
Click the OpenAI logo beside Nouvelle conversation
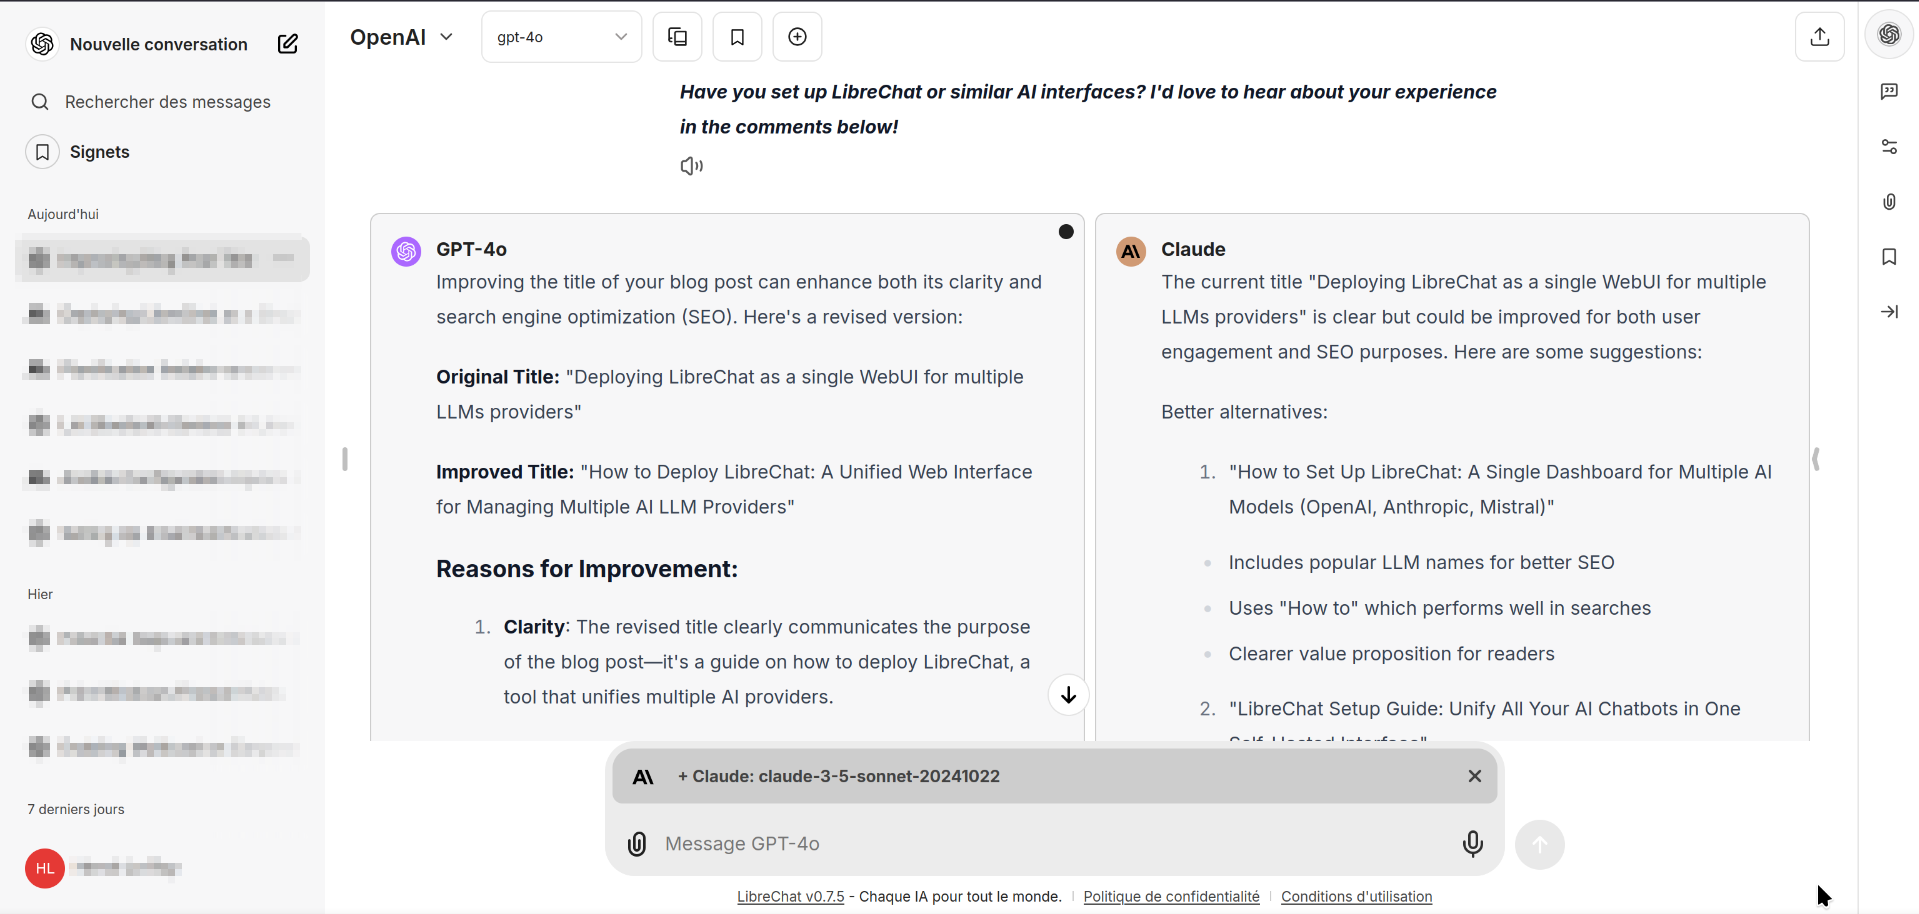click(x=42, y=44)
